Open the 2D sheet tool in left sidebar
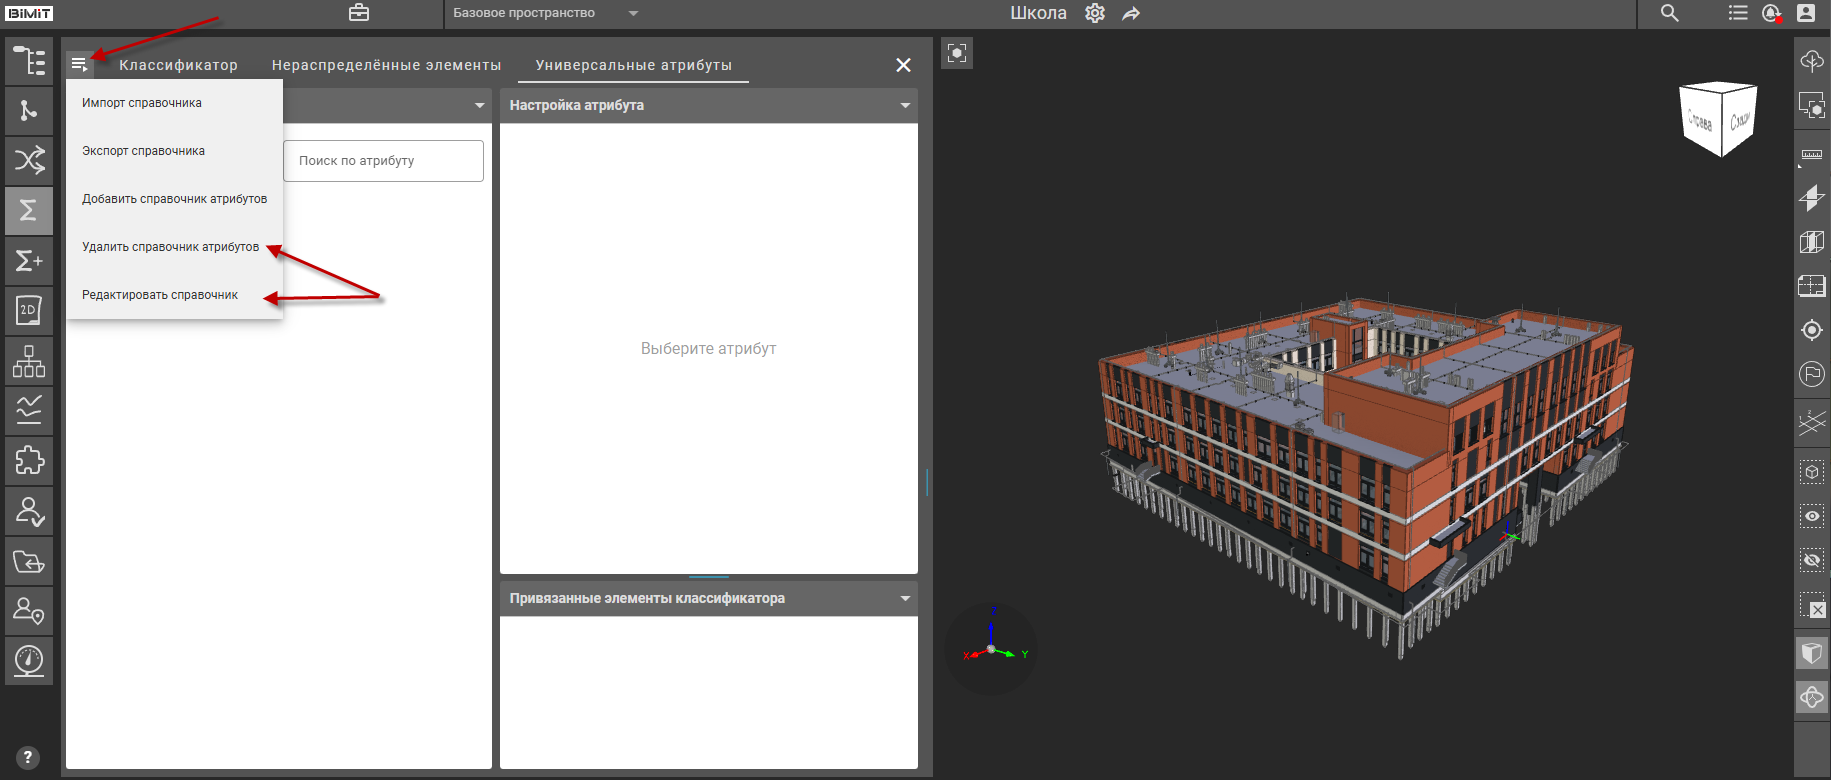This screenshot has height=780, width=1831. (x=29, y=311)
